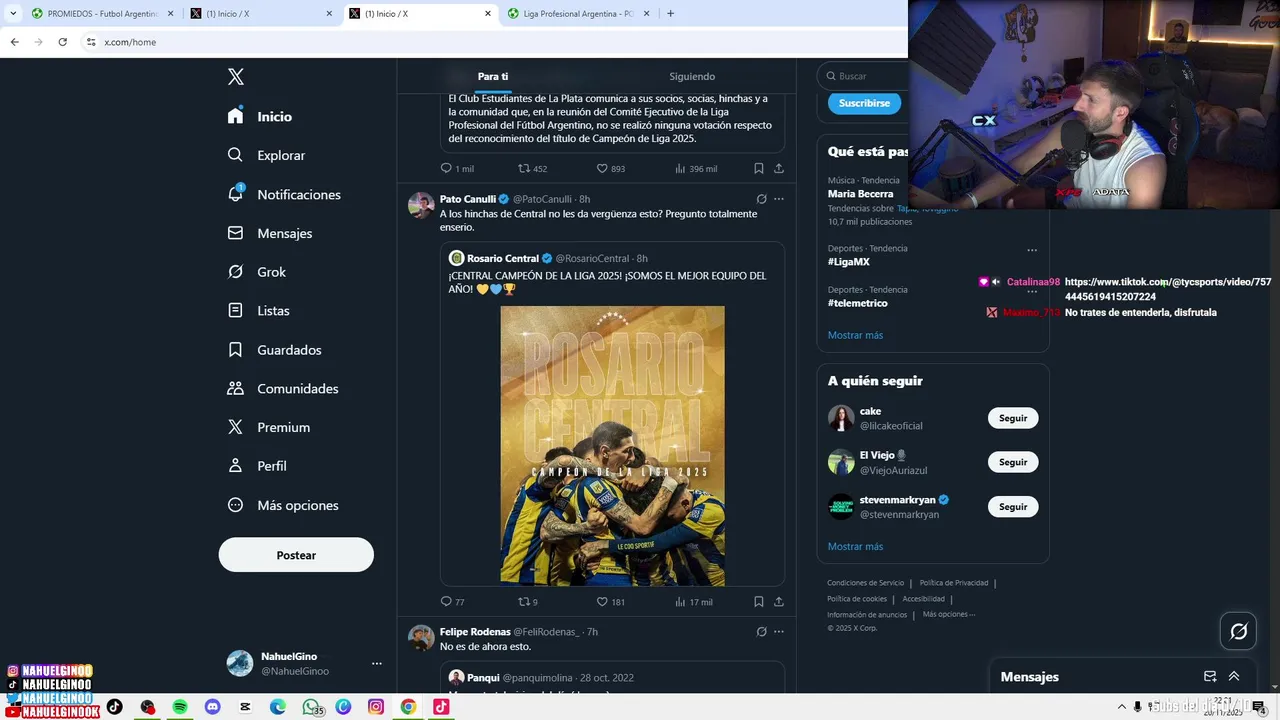Open NahuelGino account menu dots
1280x720 pixels.
pos(377,663)
